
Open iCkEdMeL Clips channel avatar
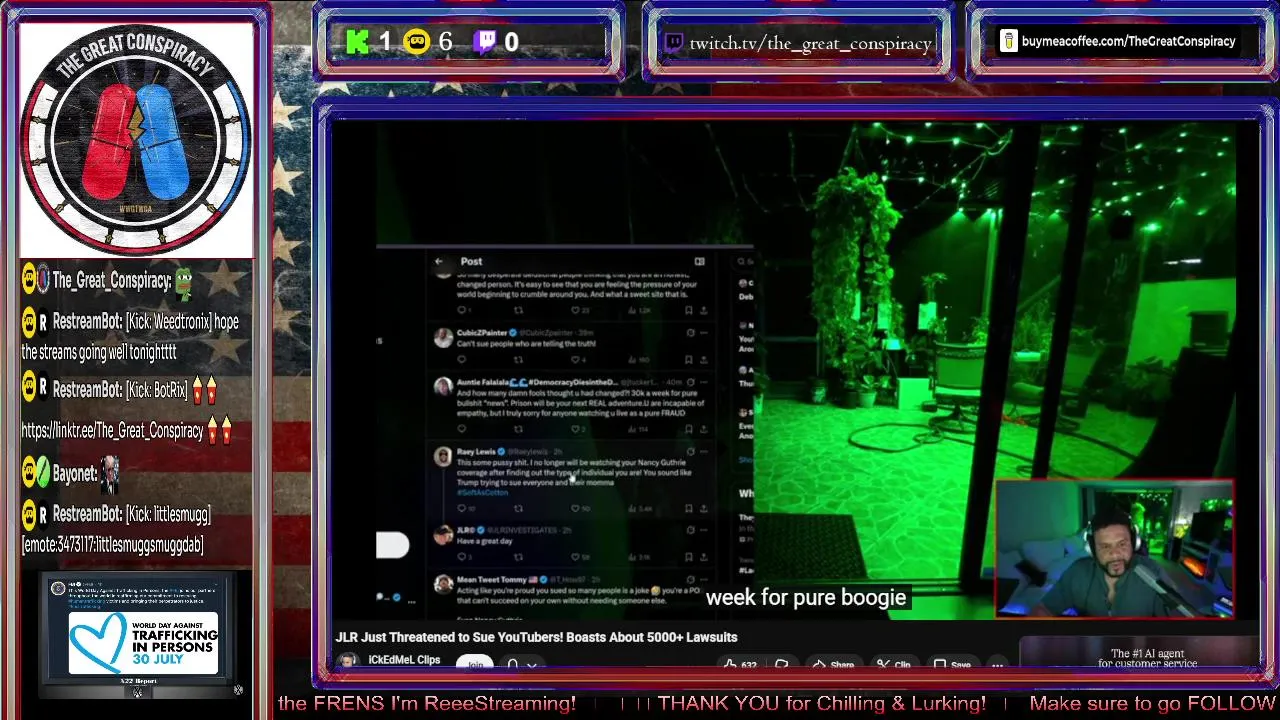click(x=348, y=661)
